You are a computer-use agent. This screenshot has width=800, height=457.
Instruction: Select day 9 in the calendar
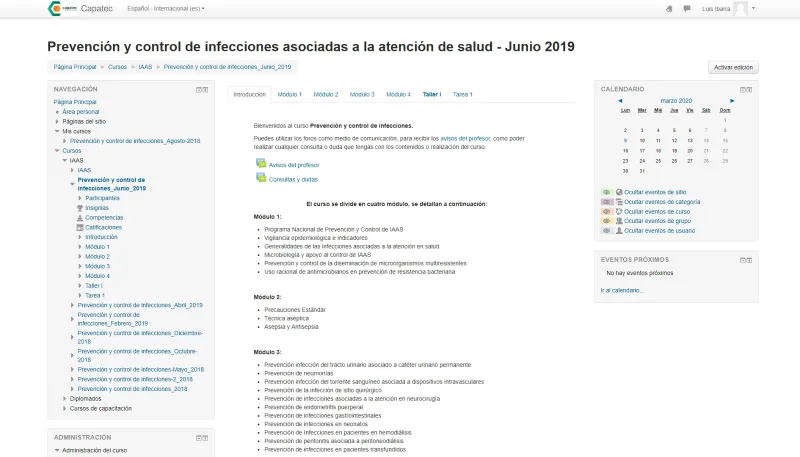click(625, 141)
